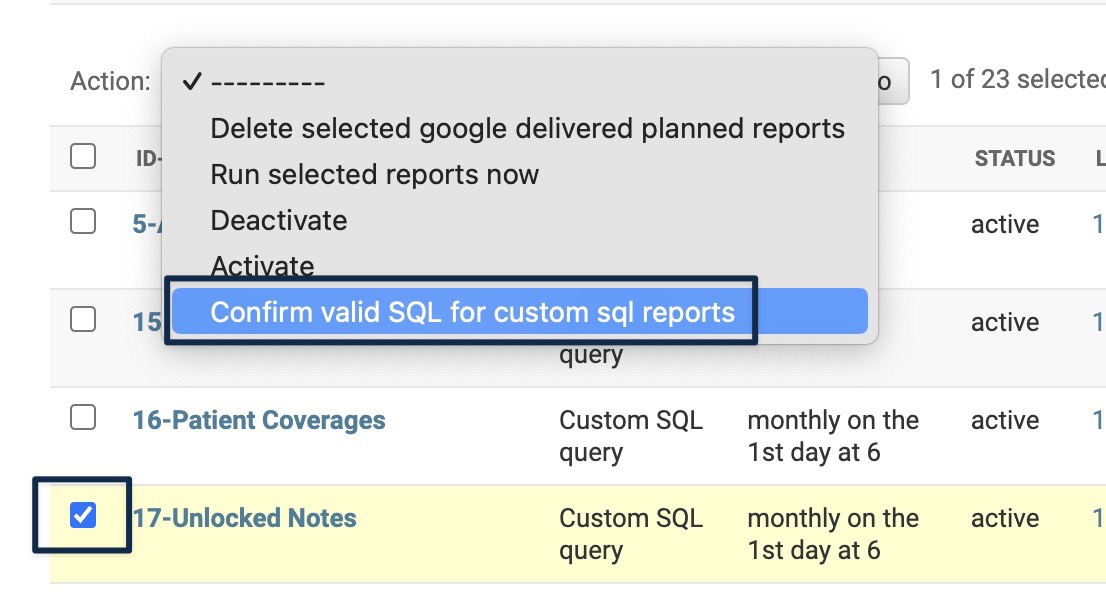
Task: Check the box for row 5-A
Action: point(83,221)
